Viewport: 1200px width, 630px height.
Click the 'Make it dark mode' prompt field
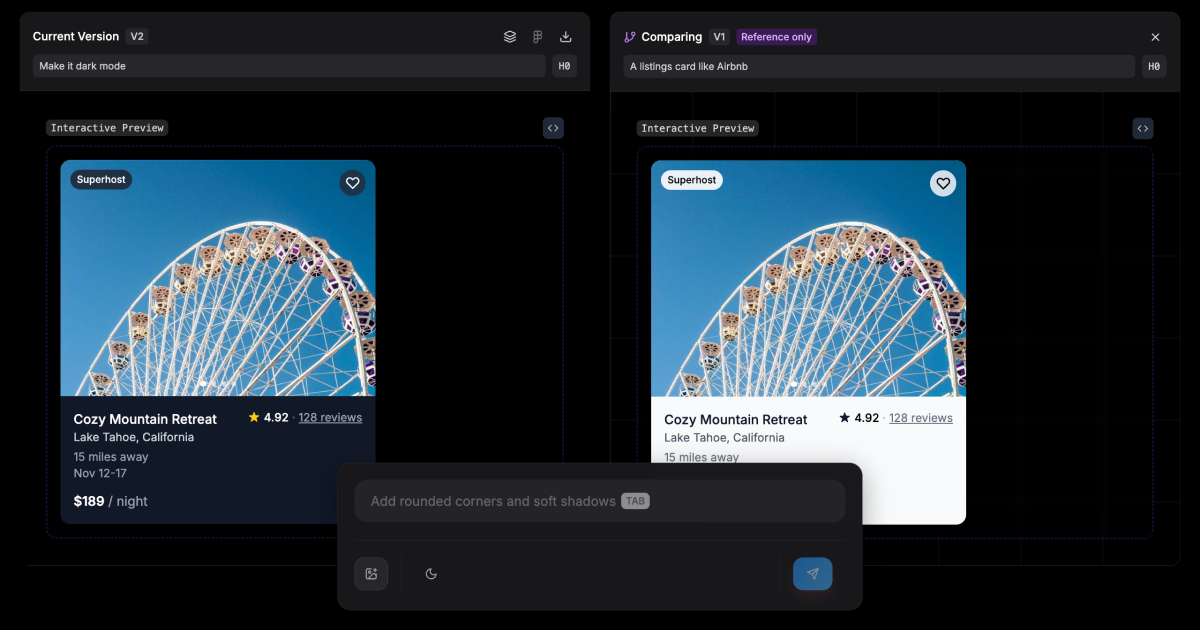pos(289,66)
